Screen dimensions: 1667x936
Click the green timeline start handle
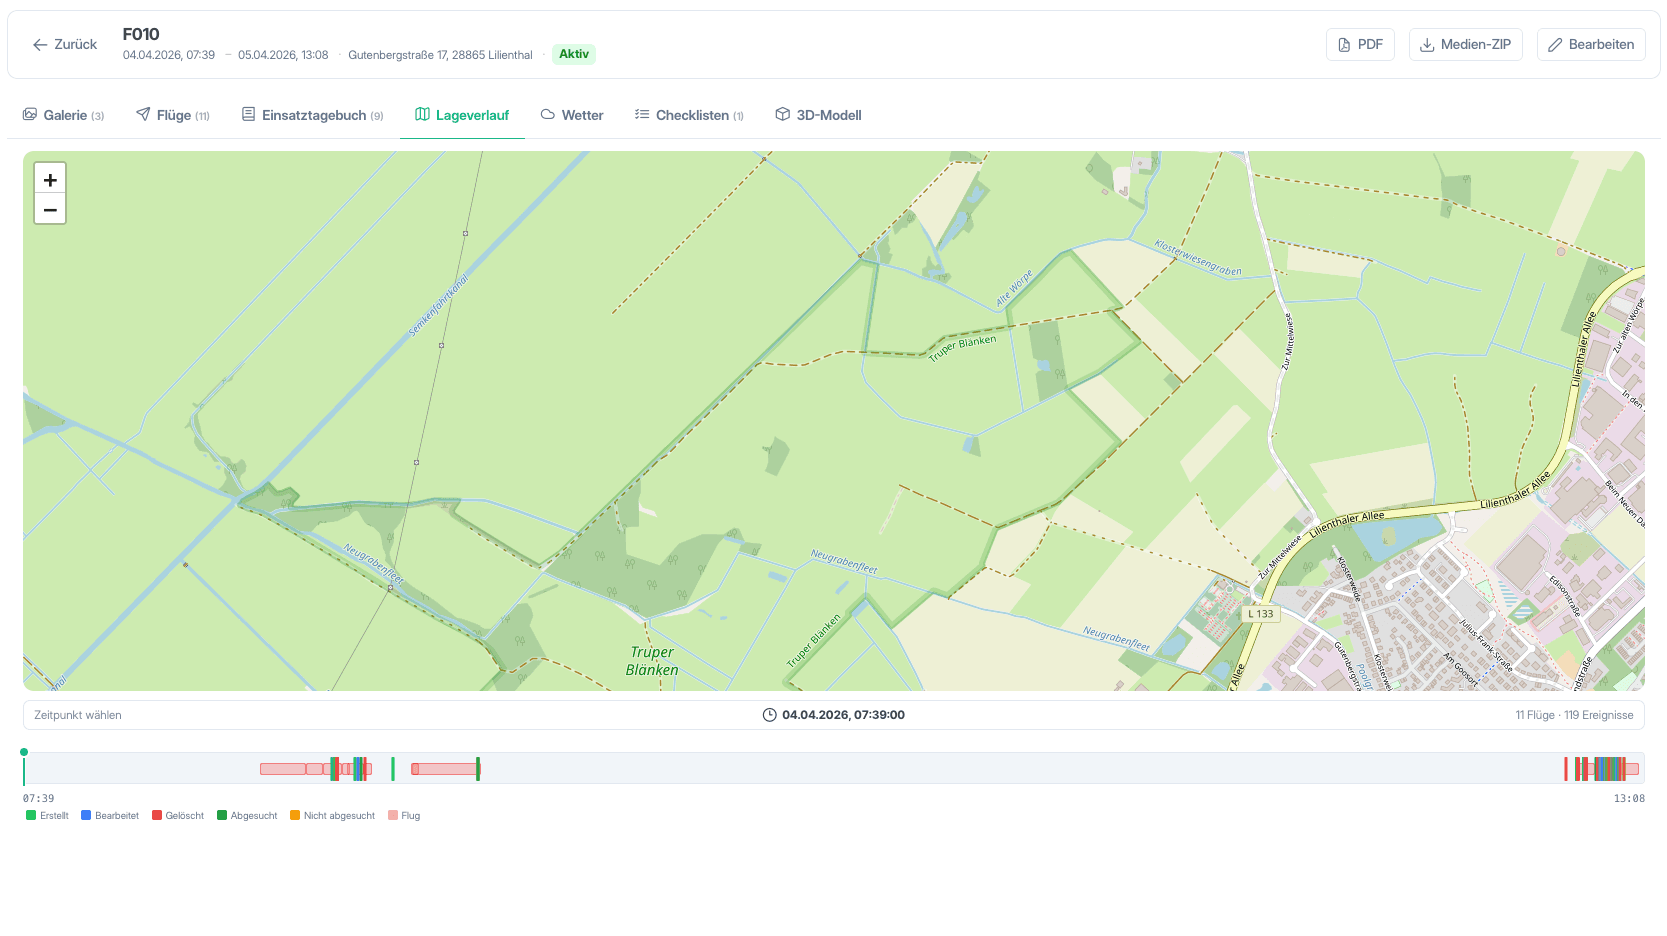[x=24, y=752]
